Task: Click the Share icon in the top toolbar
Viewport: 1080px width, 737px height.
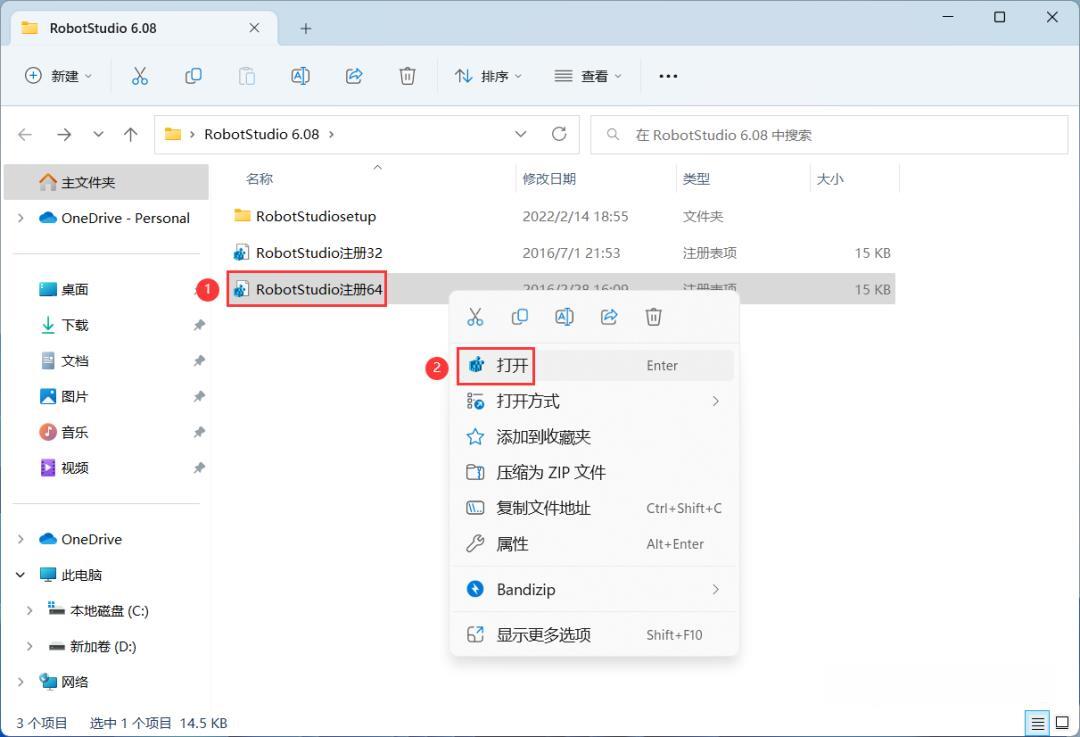Action: [354, 76]
